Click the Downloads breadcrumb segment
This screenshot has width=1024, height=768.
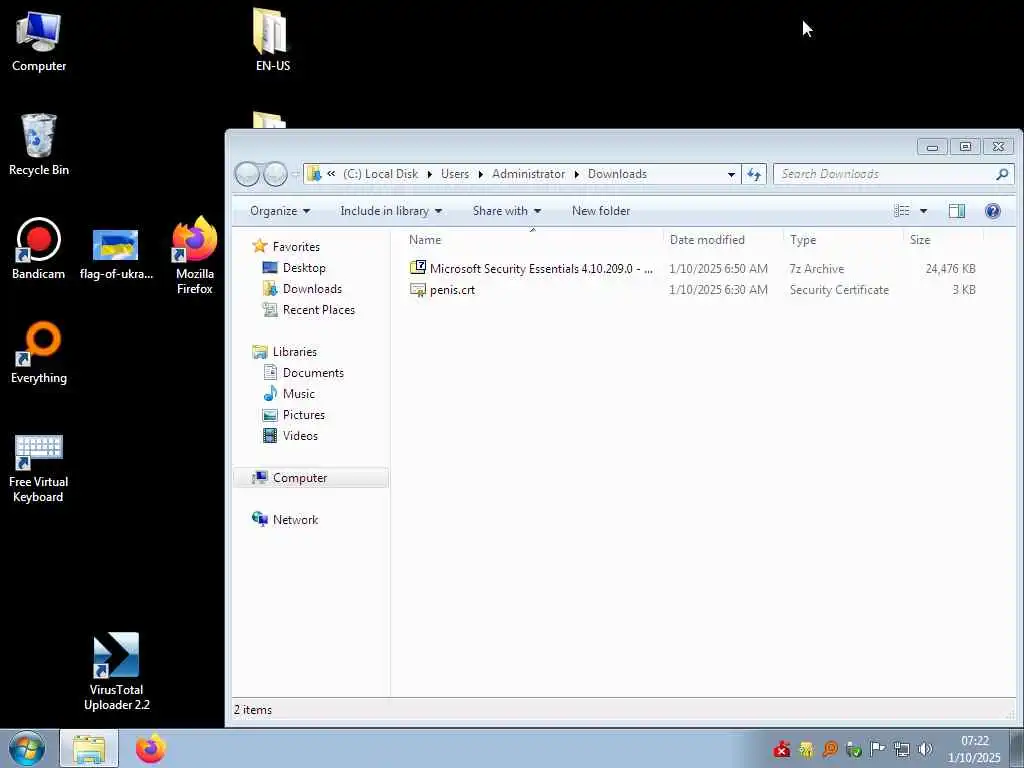[617, 174]
